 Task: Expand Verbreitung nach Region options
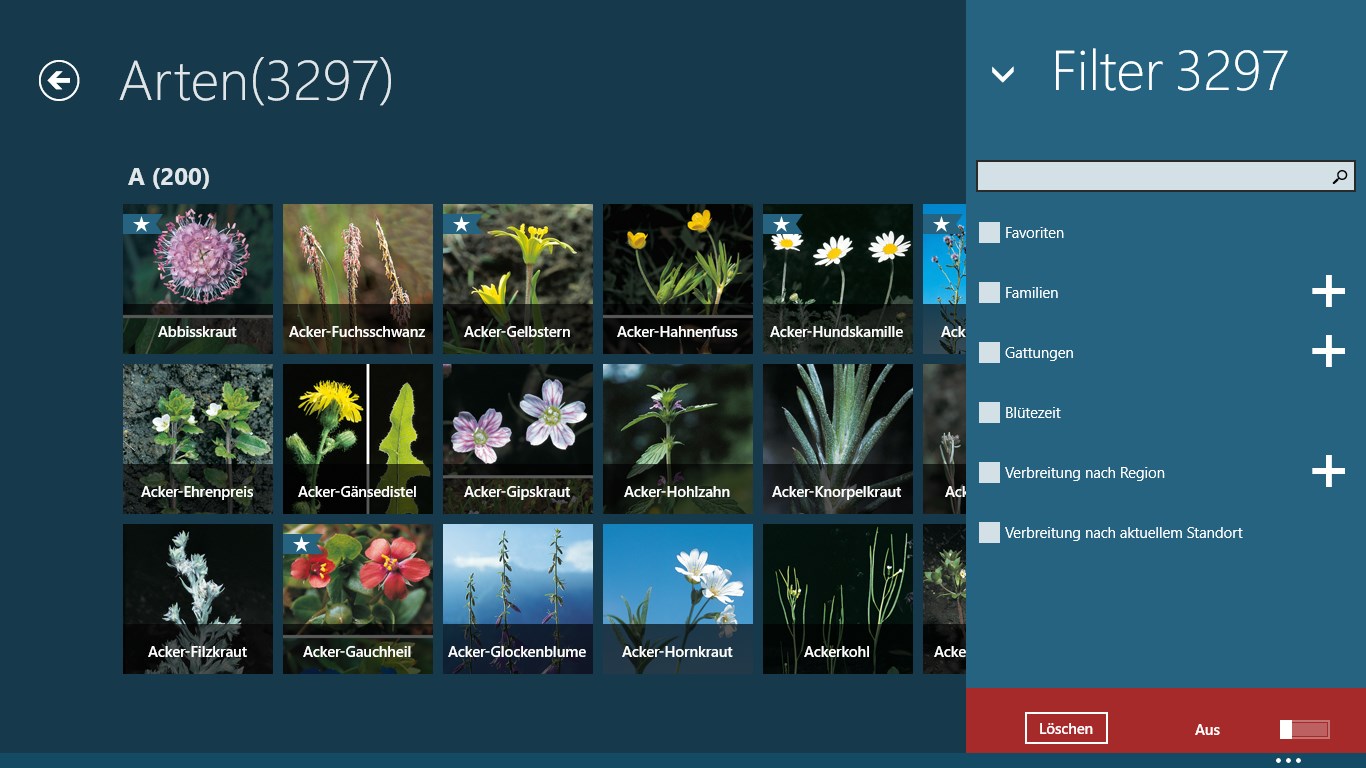[1328, 471]
